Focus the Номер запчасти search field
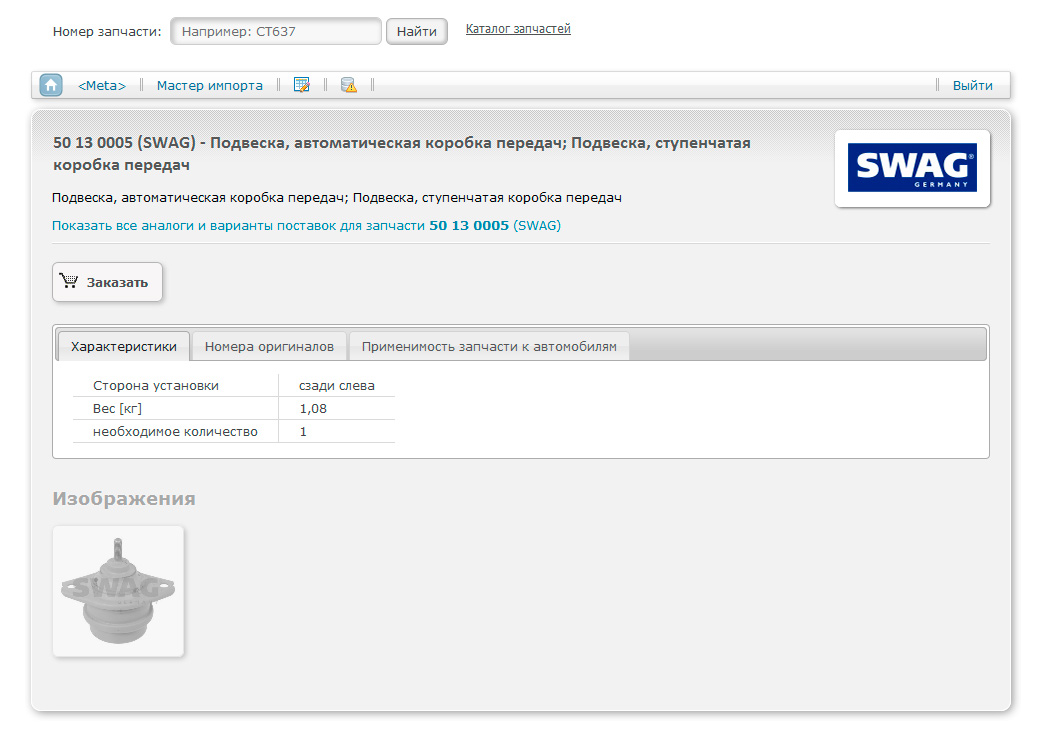The height and width of the screenshot is (736, 1052). pyautogui.click(x=276, y=32)
